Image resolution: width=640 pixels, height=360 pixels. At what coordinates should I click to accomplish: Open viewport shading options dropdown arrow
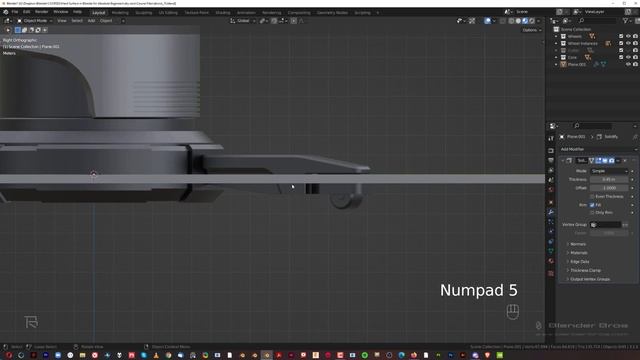pos(538,21)
